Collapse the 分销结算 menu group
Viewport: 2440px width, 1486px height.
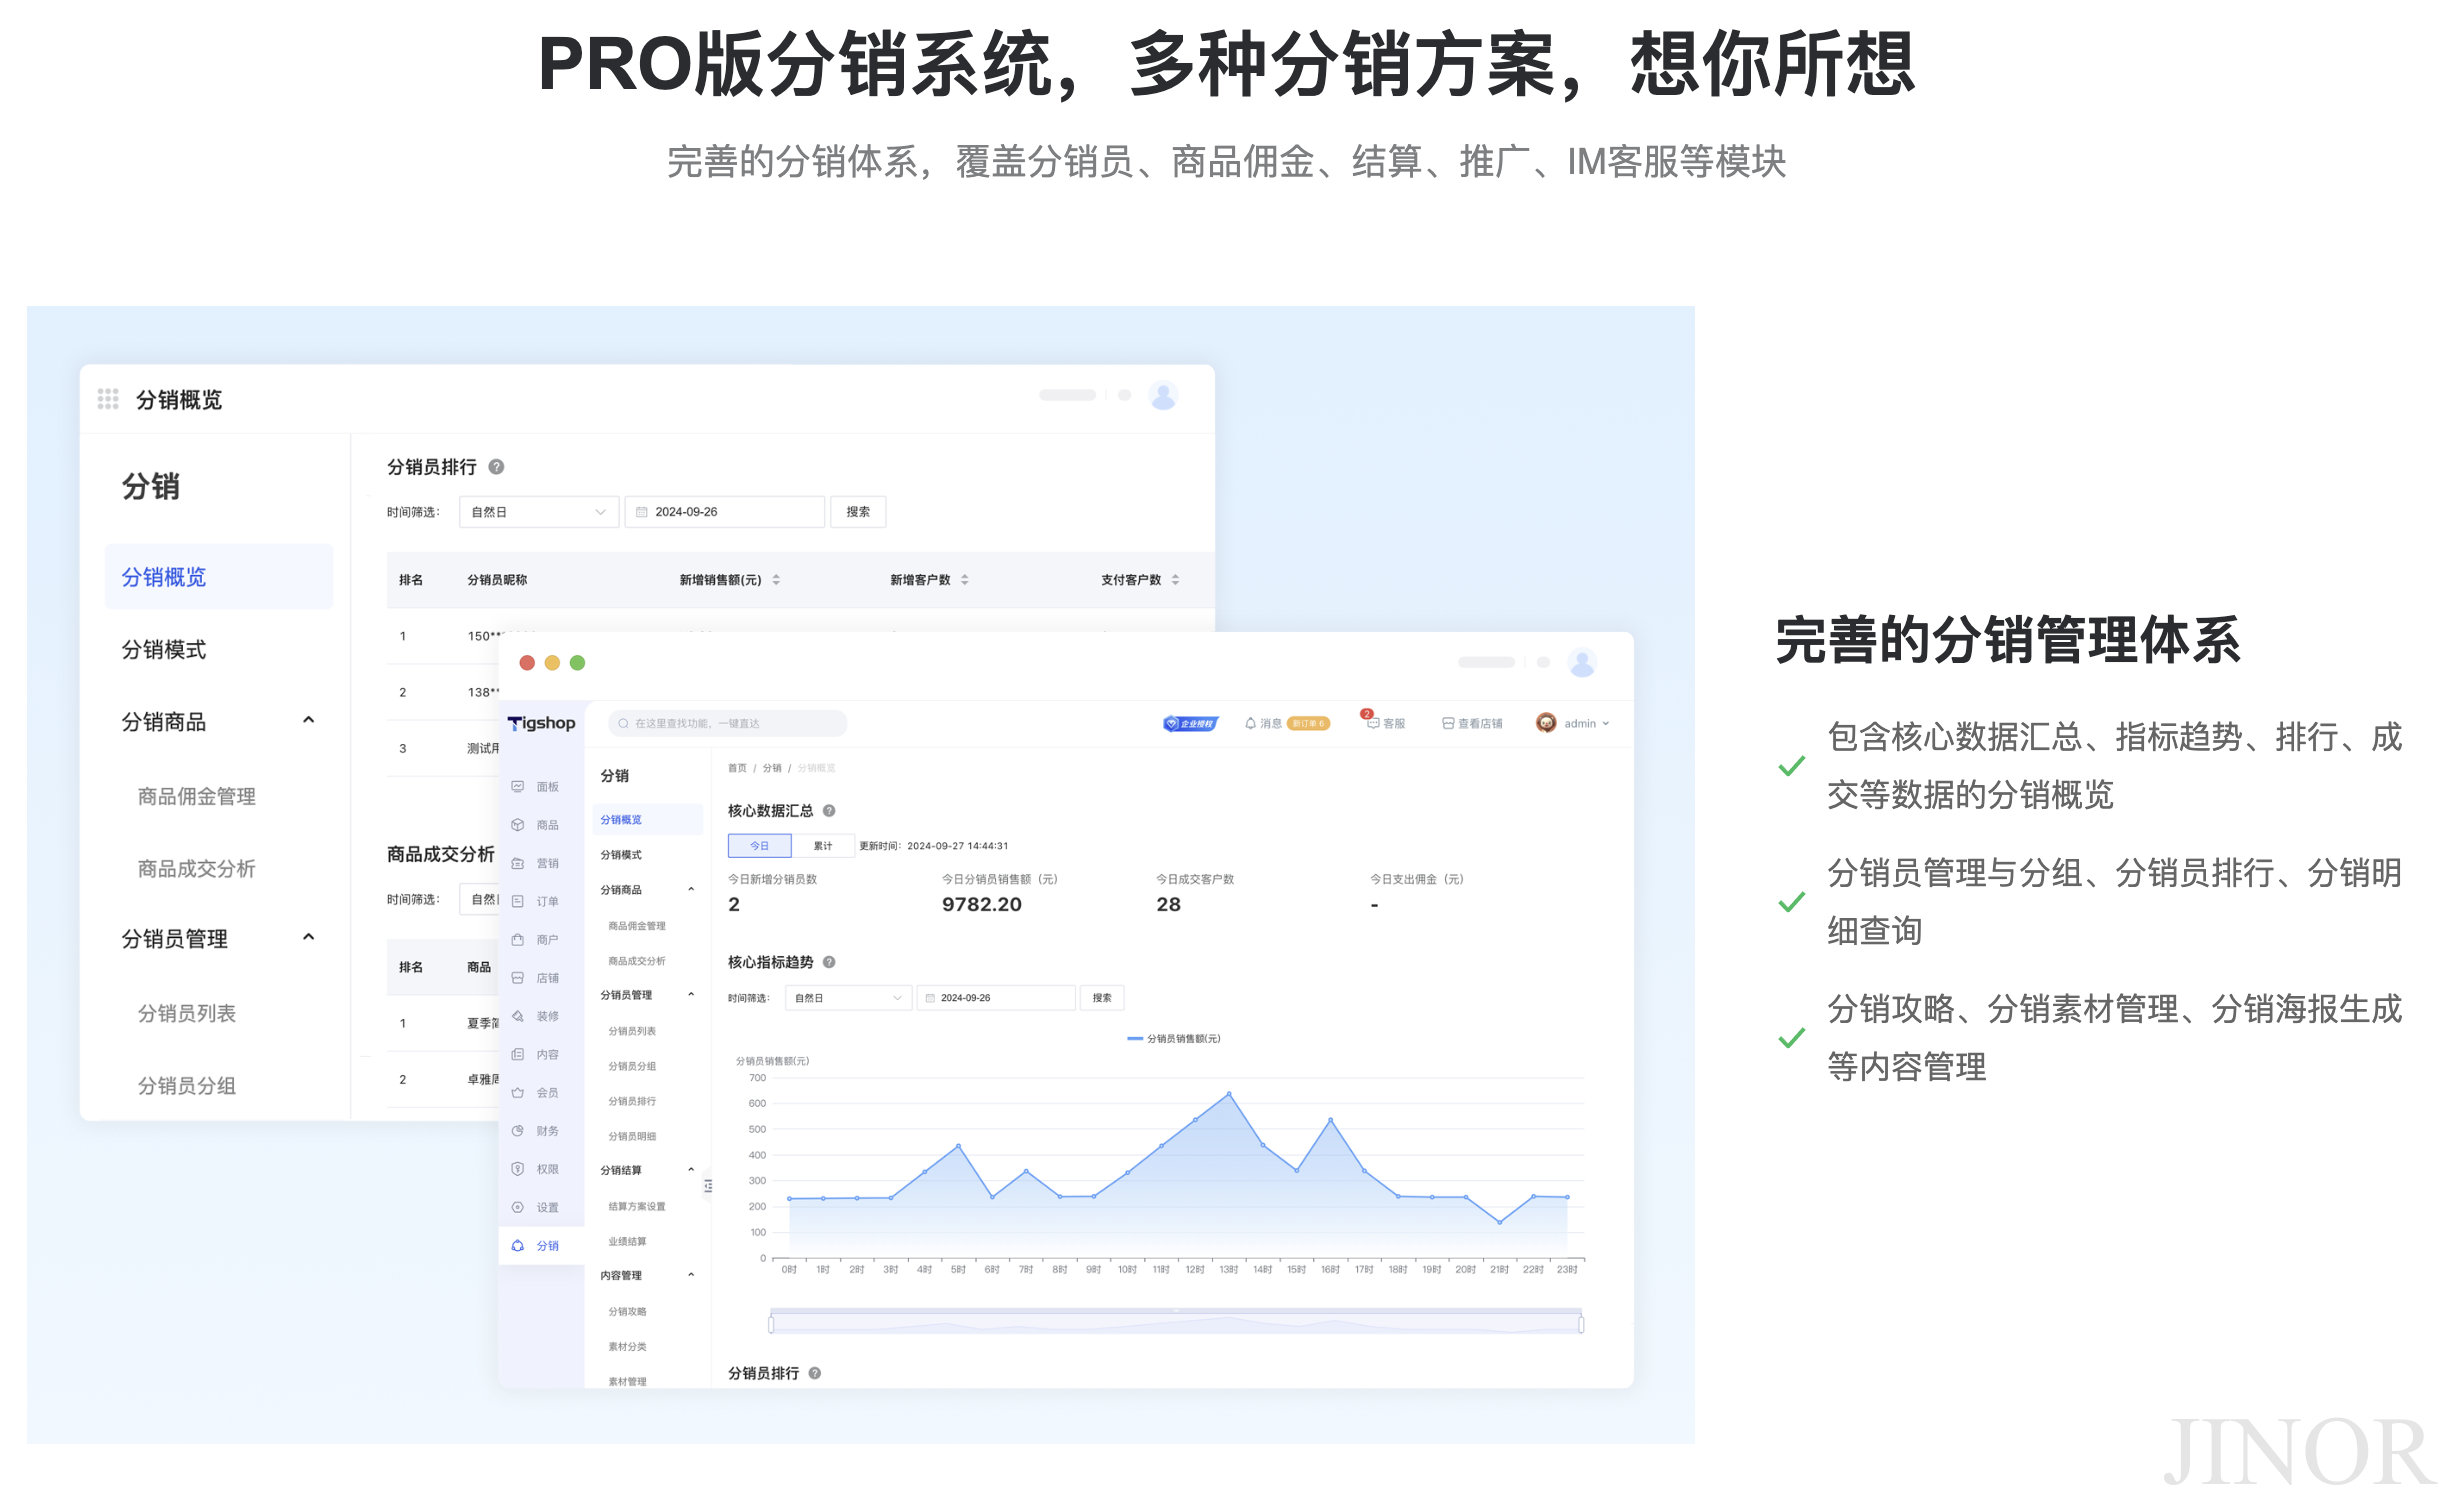[691, 1170]
